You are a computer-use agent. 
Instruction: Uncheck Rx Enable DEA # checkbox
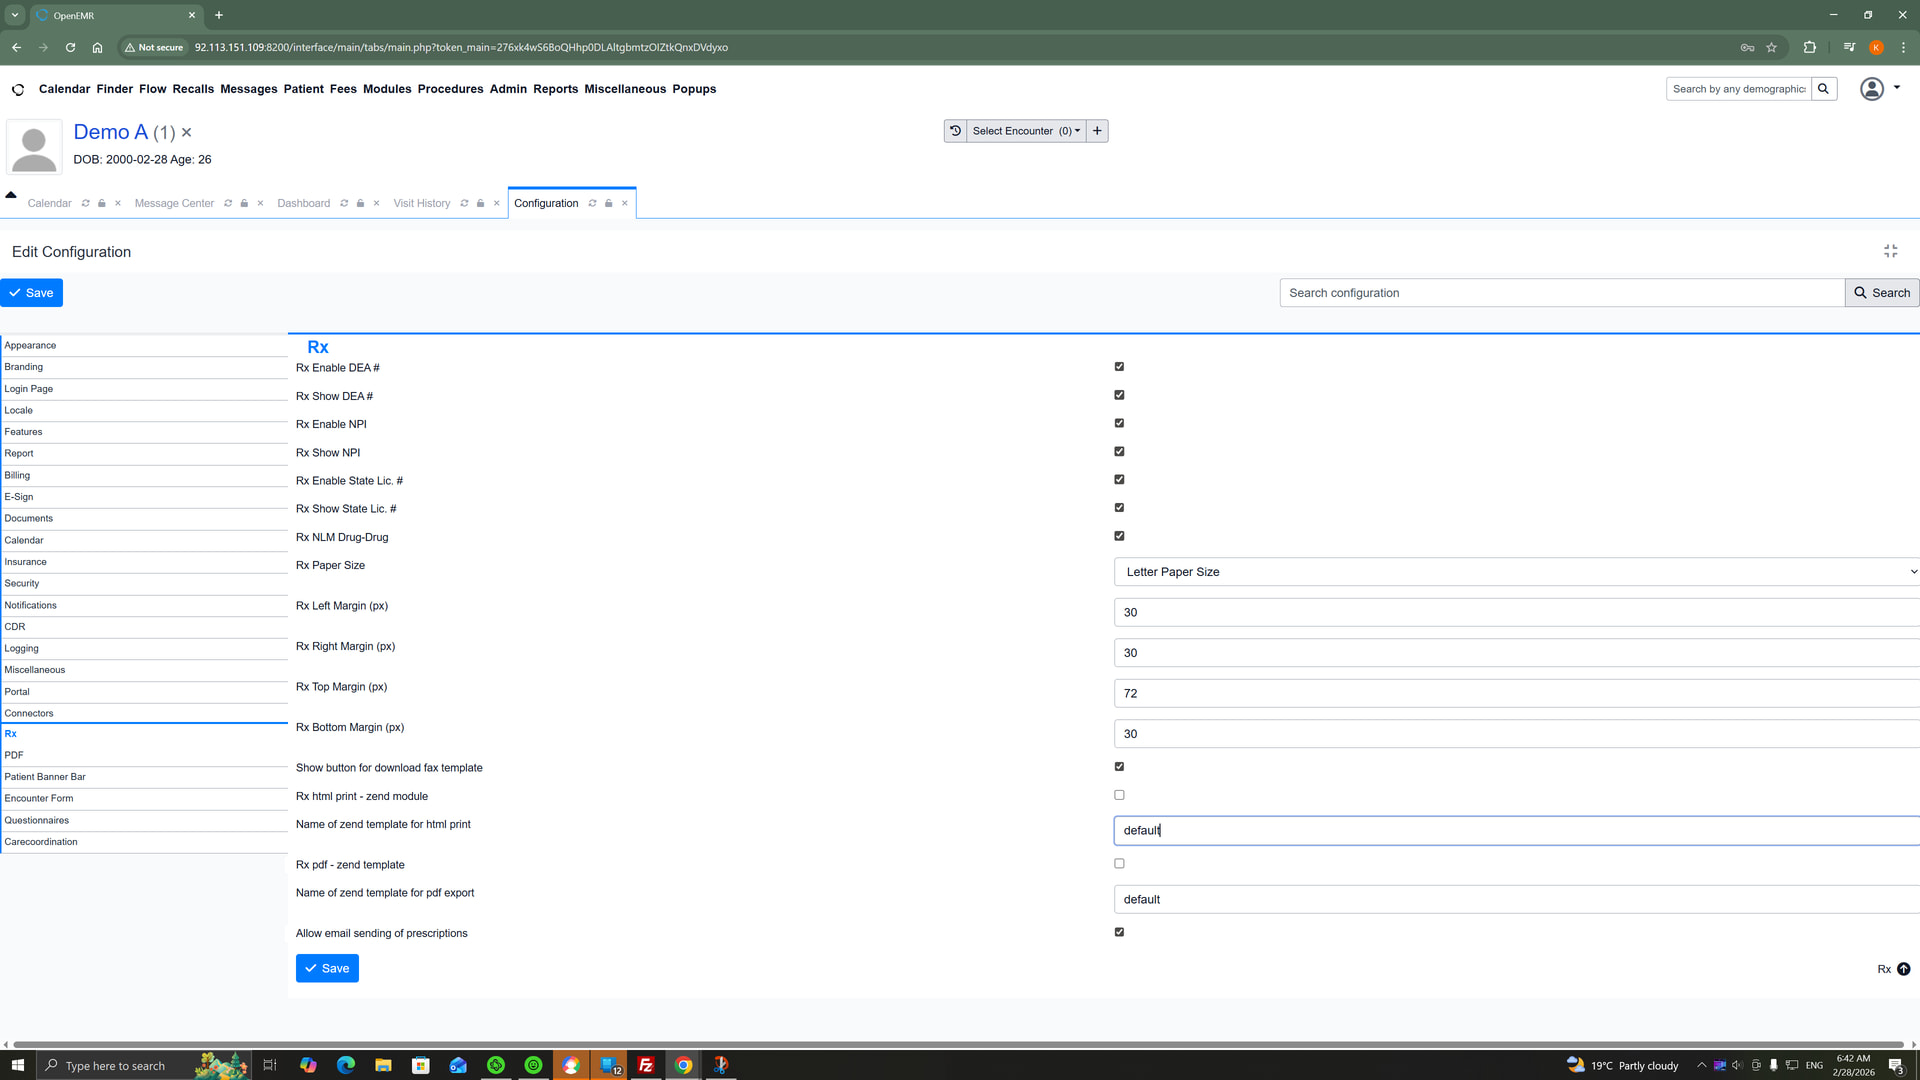coord(1119,367)
